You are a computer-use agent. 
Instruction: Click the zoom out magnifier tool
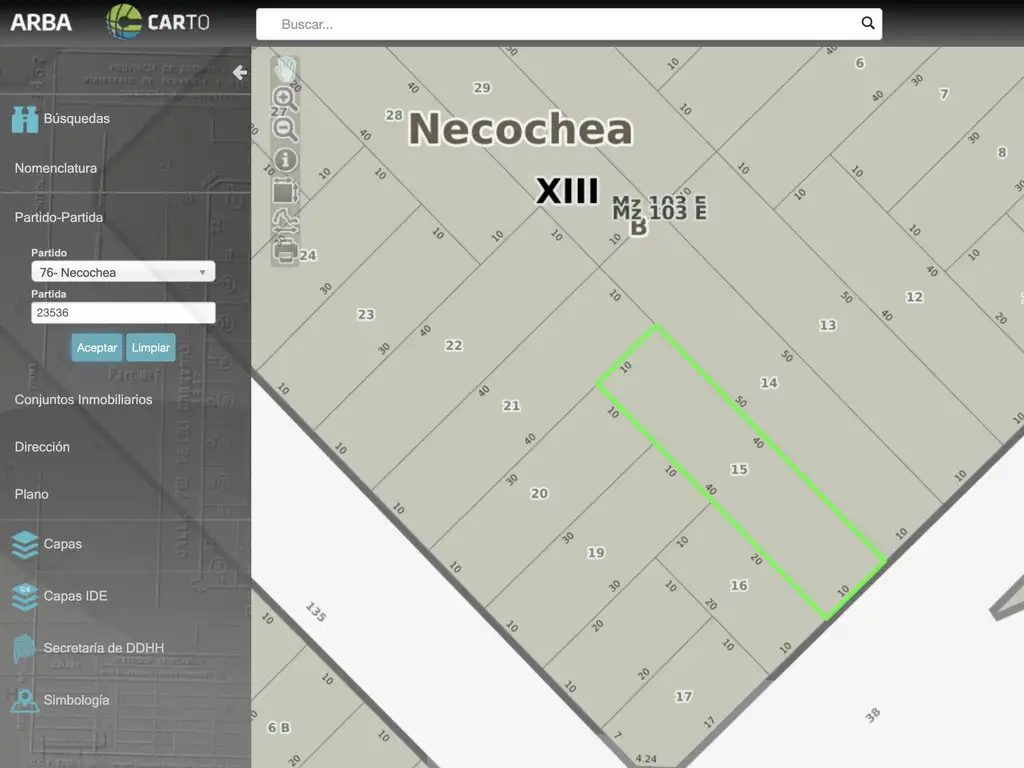[x=285, y=129]
